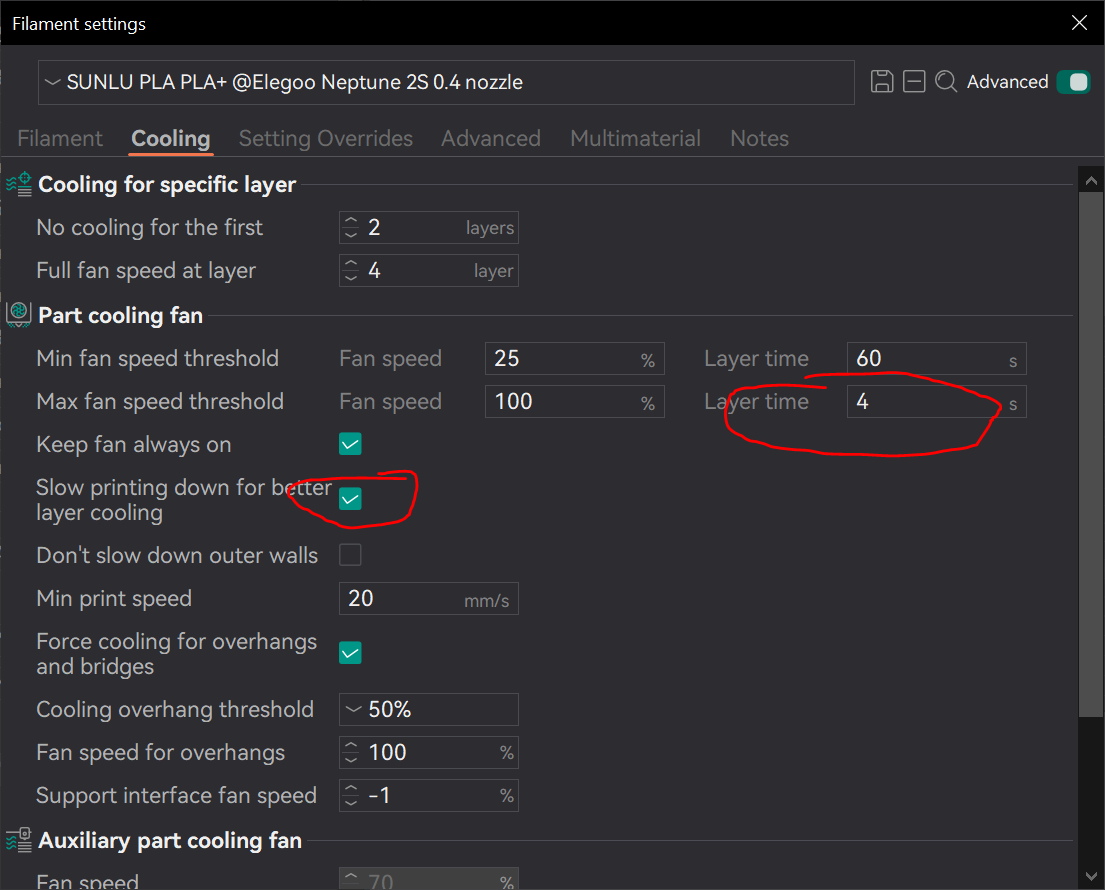Click the scrollbar down arrow
The image size is (1105, 890).
1091,877
